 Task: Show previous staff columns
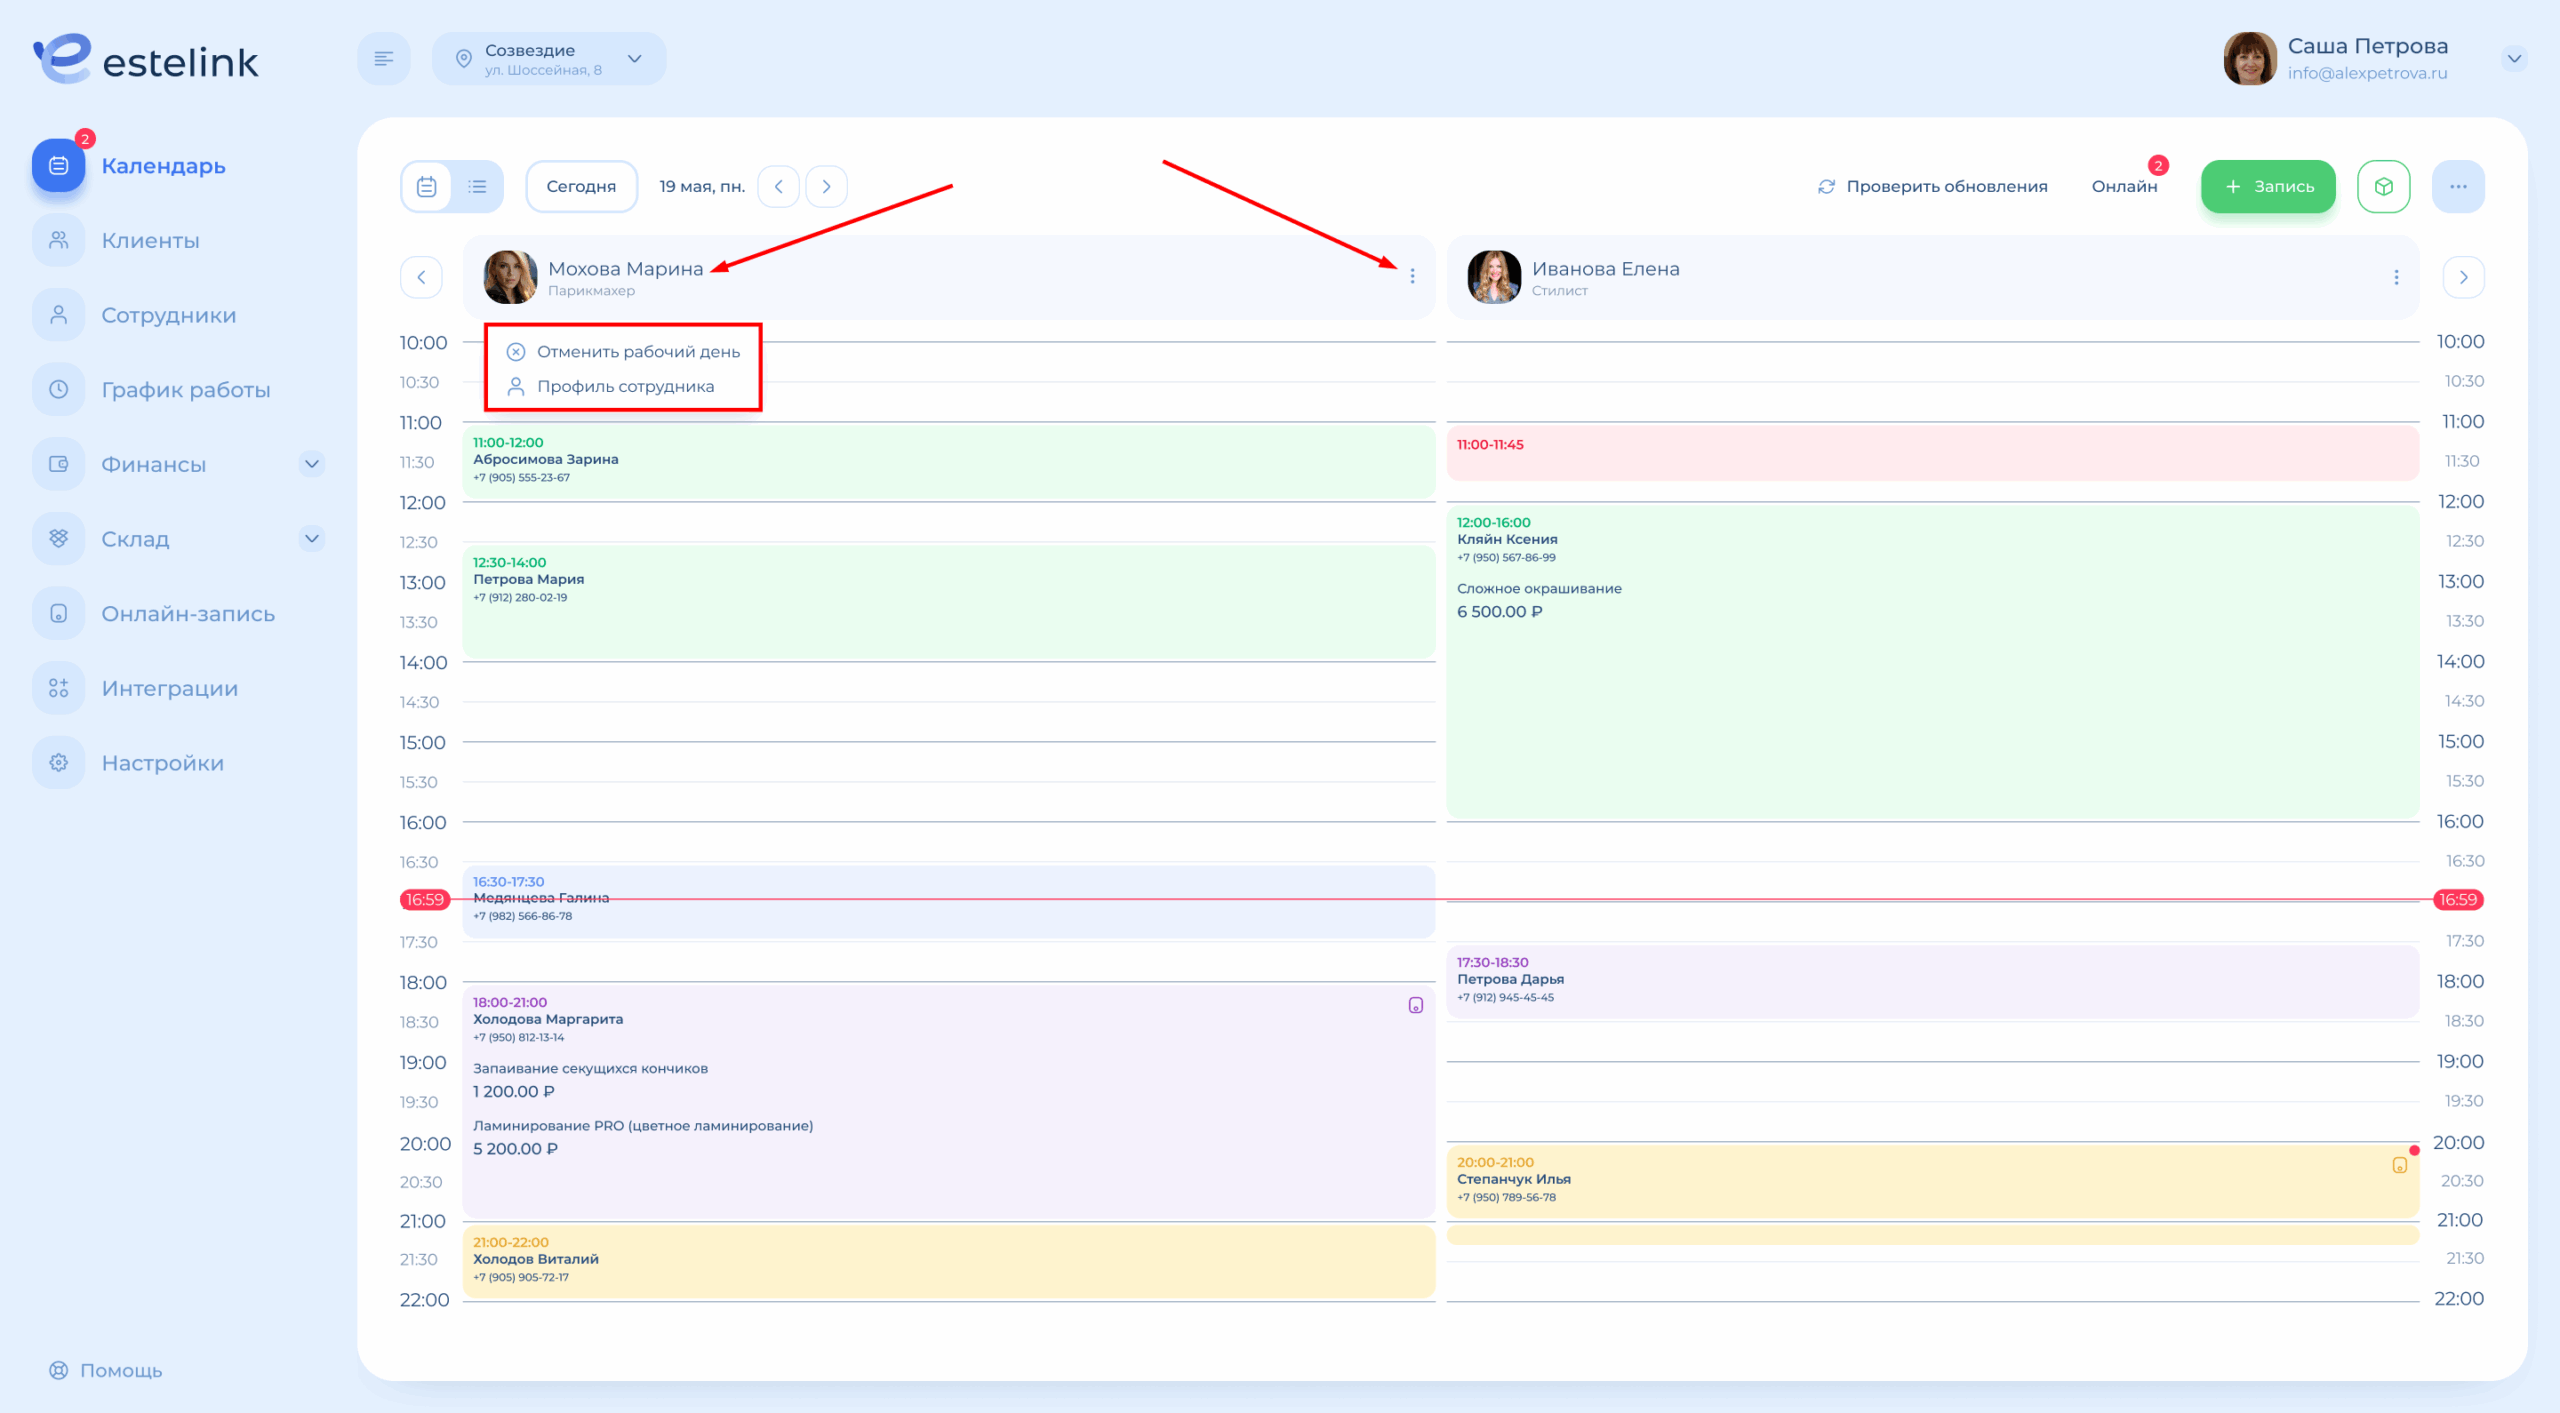421,277
